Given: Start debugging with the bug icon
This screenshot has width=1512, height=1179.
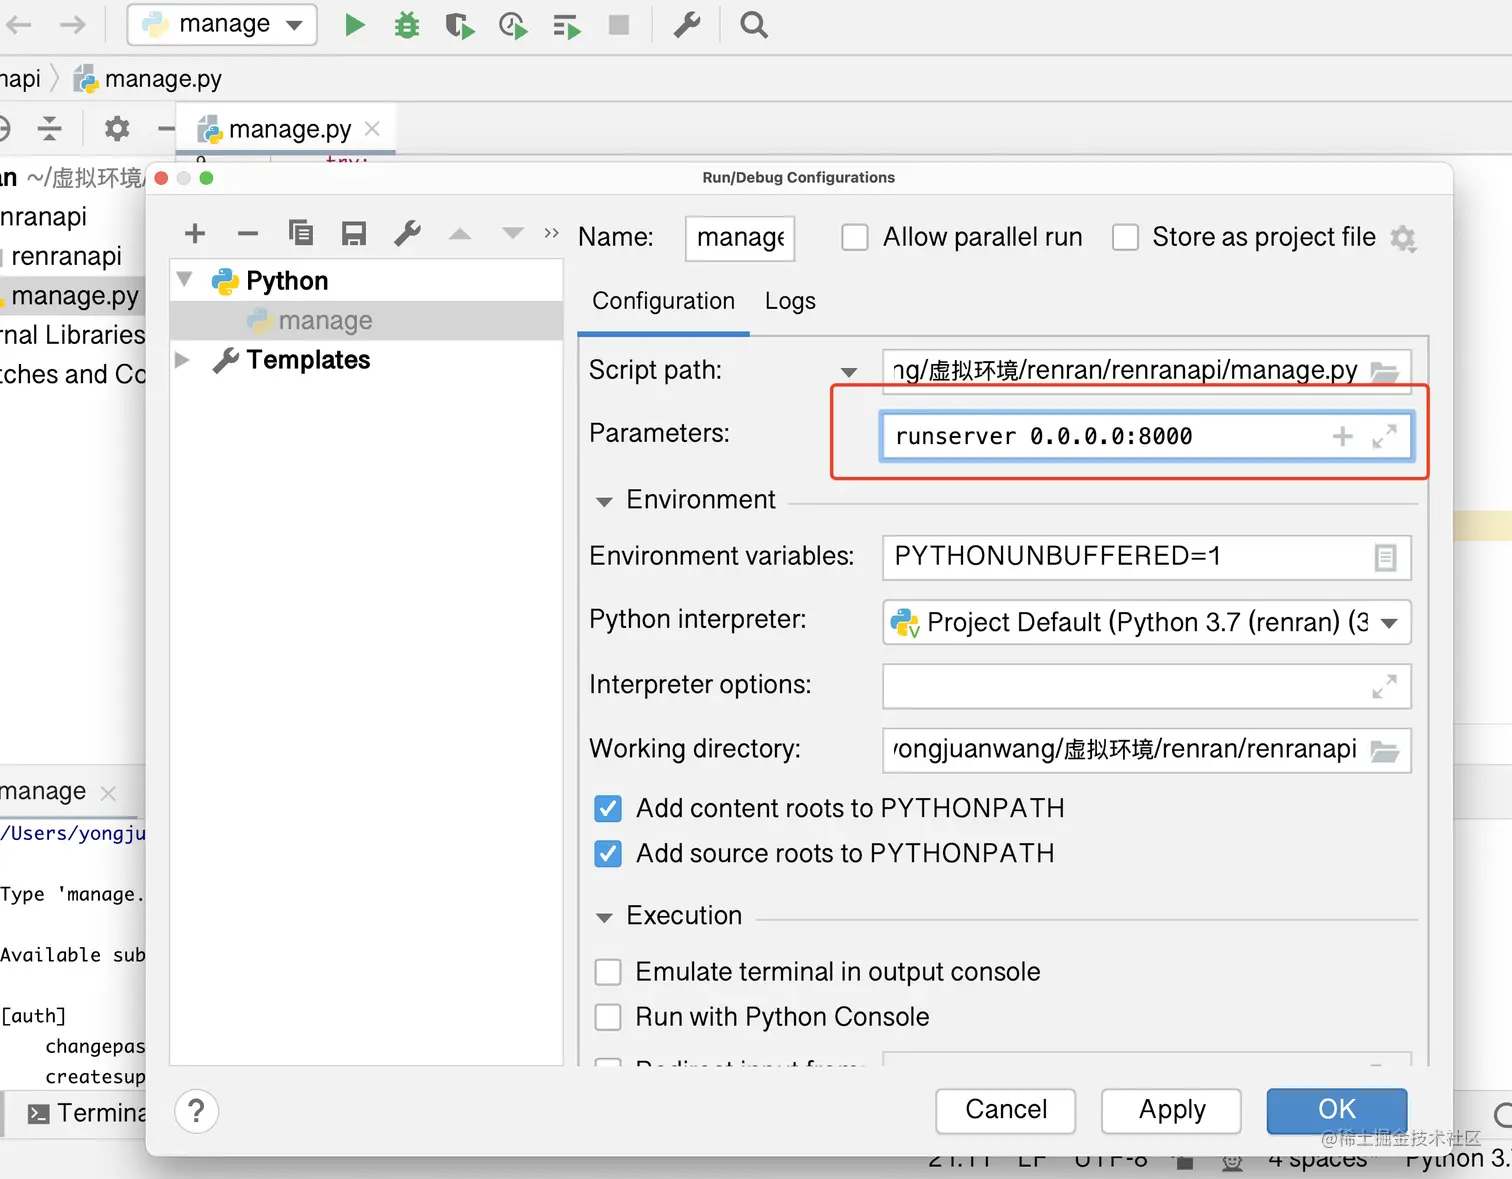Looking at the screenshot, I should (x=406, y=25).
